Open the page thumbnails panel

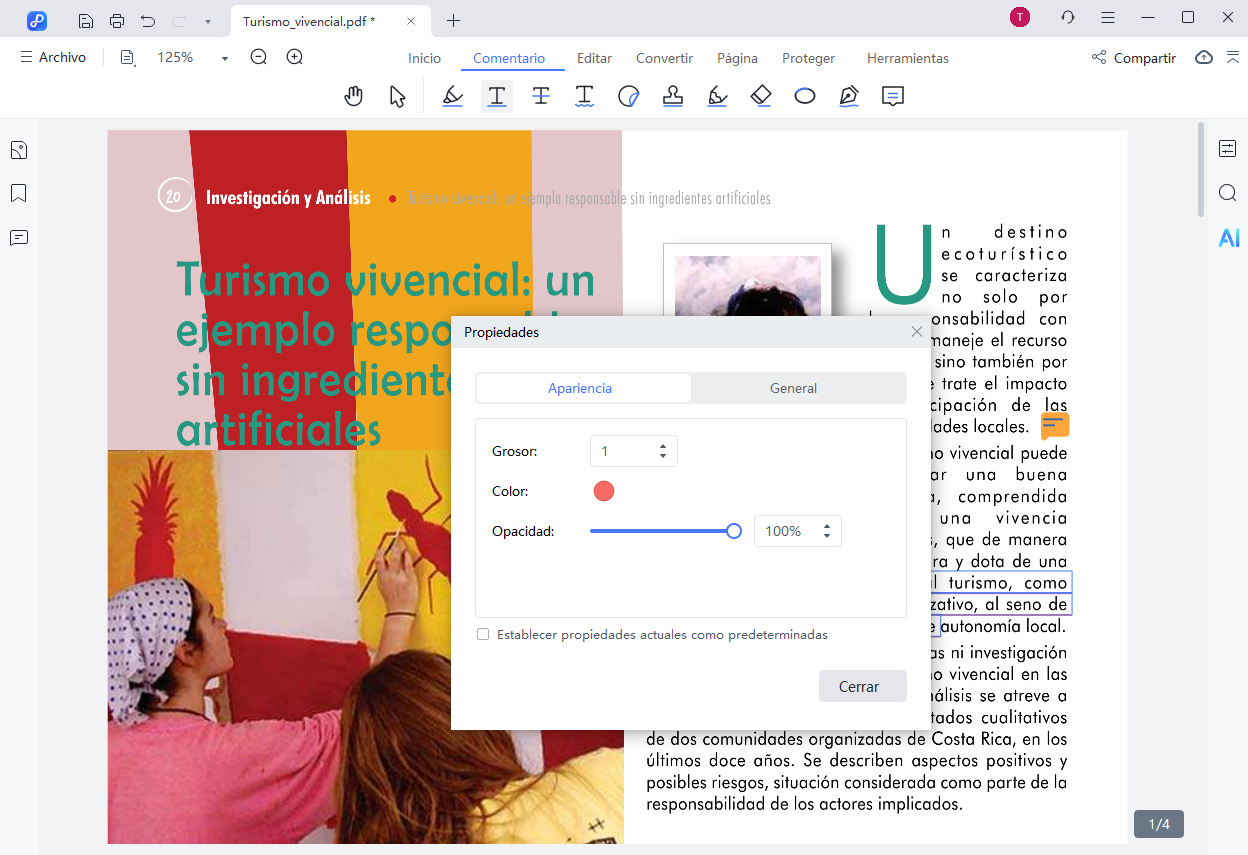tap(18, 149)
